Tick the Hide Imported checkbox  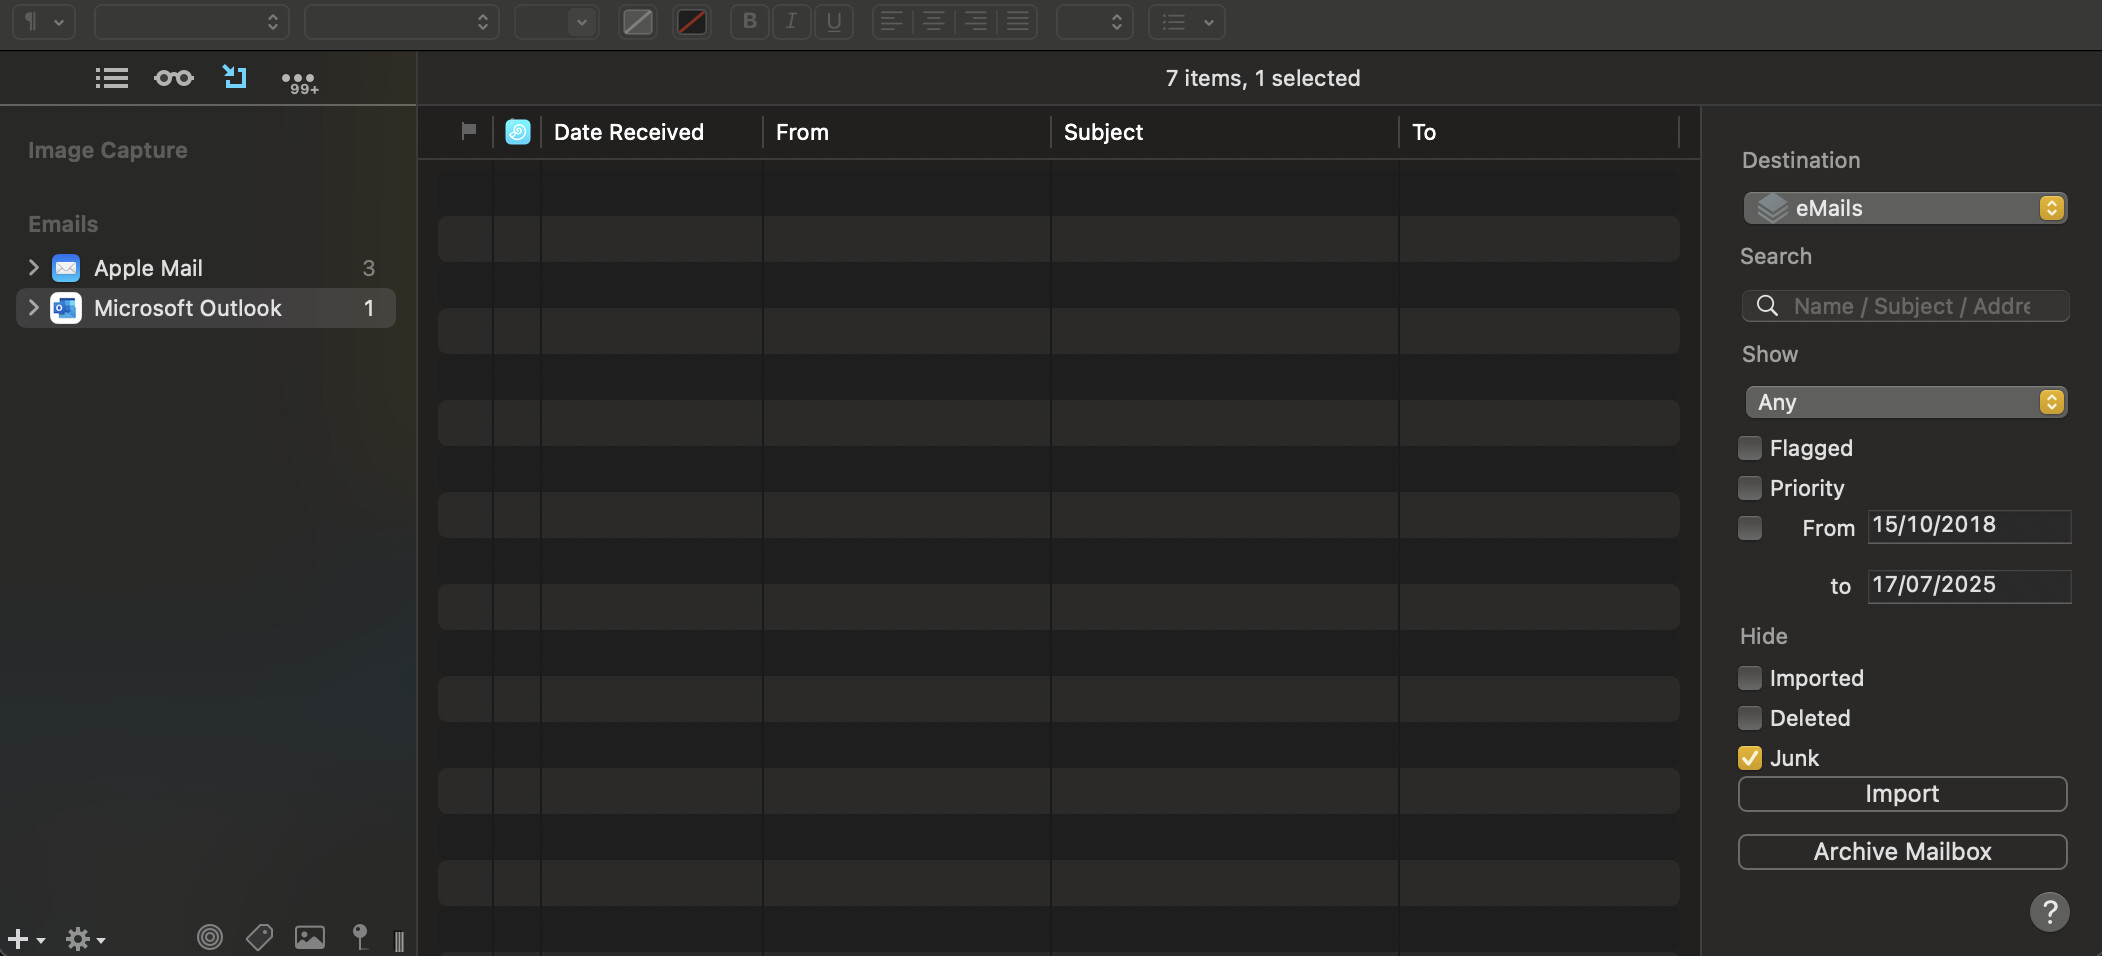click(x=1750, y=678)
